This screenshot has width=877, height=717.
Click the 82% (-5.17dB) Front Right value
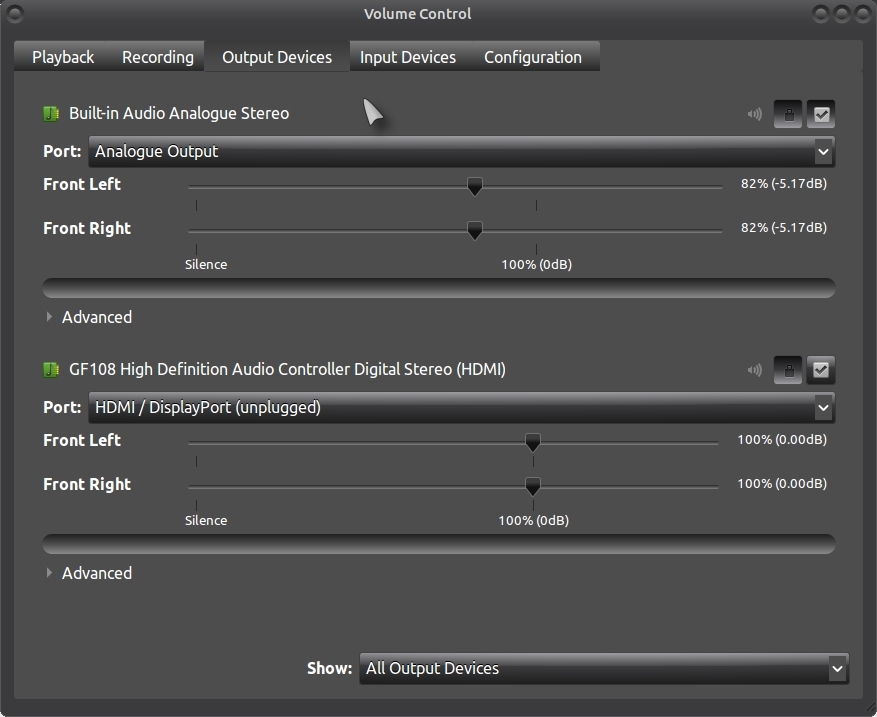(784, 228)
